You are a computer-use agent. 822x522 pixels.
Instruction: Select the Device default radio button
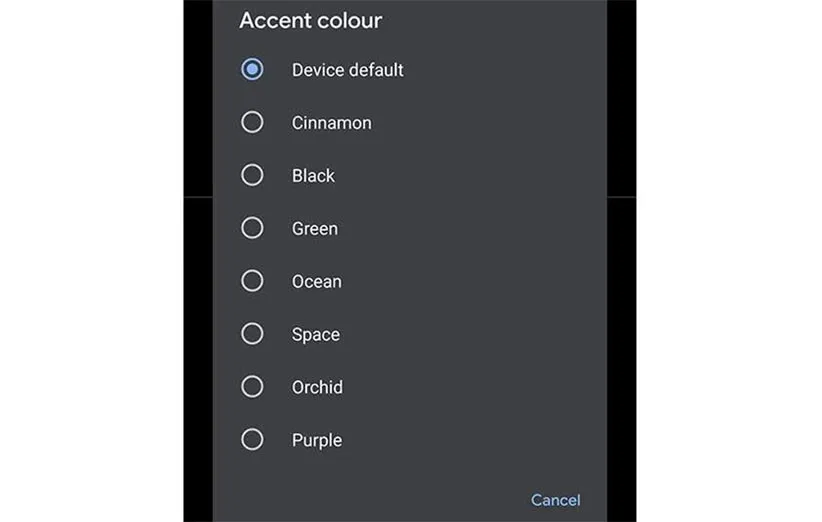(252, 70)
